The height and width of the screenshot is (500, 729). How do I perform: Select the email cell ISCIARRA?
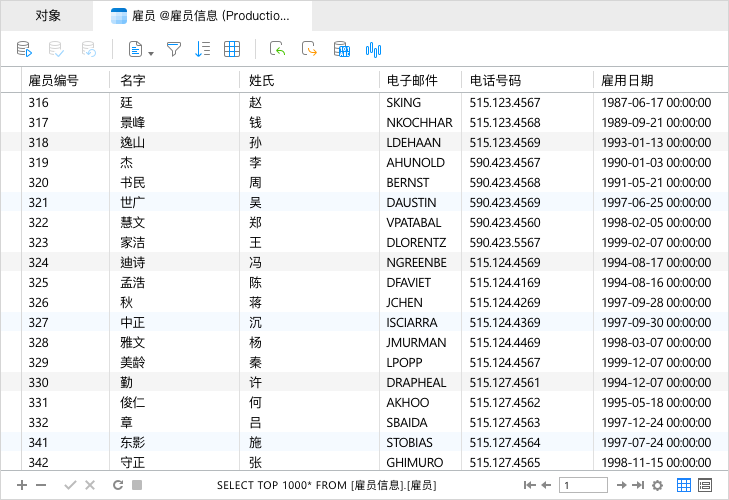pyautogui.click(x=420, y=322)
